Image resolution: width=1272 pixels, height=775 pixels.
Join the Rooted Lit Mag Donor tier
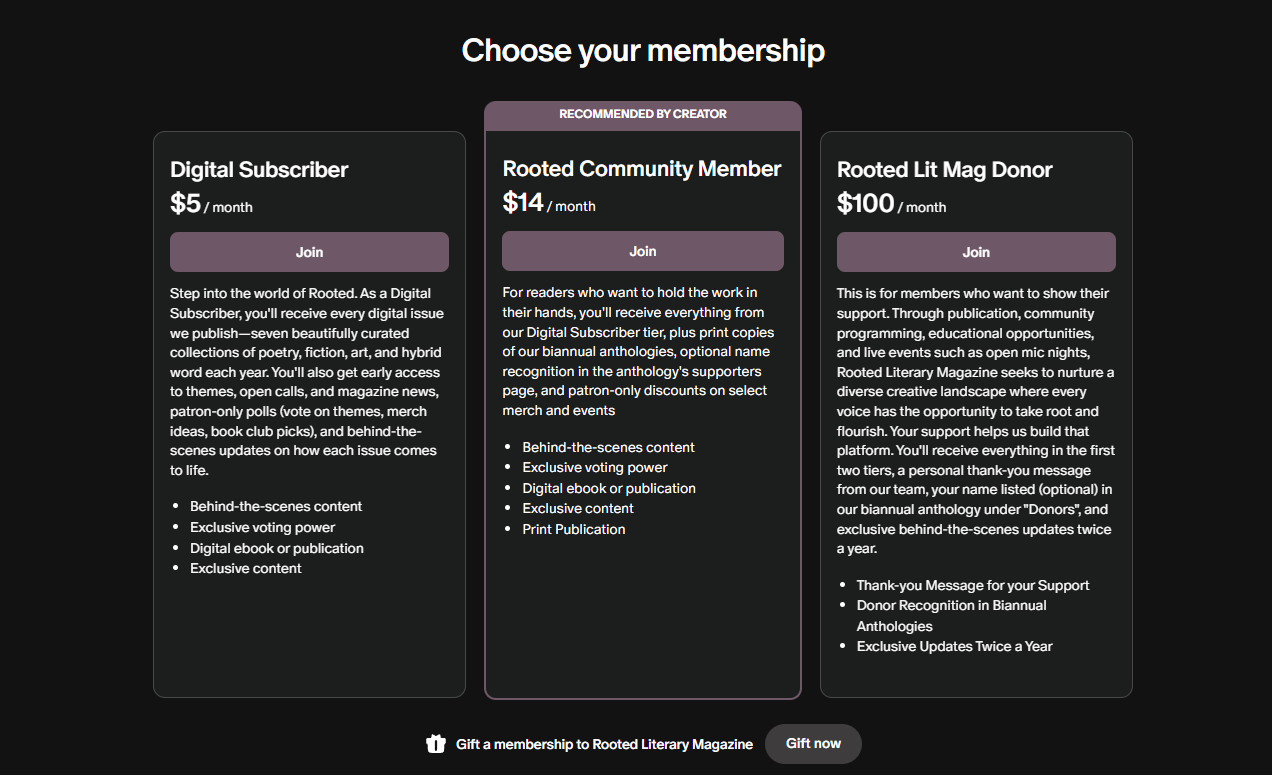[975, 252]
